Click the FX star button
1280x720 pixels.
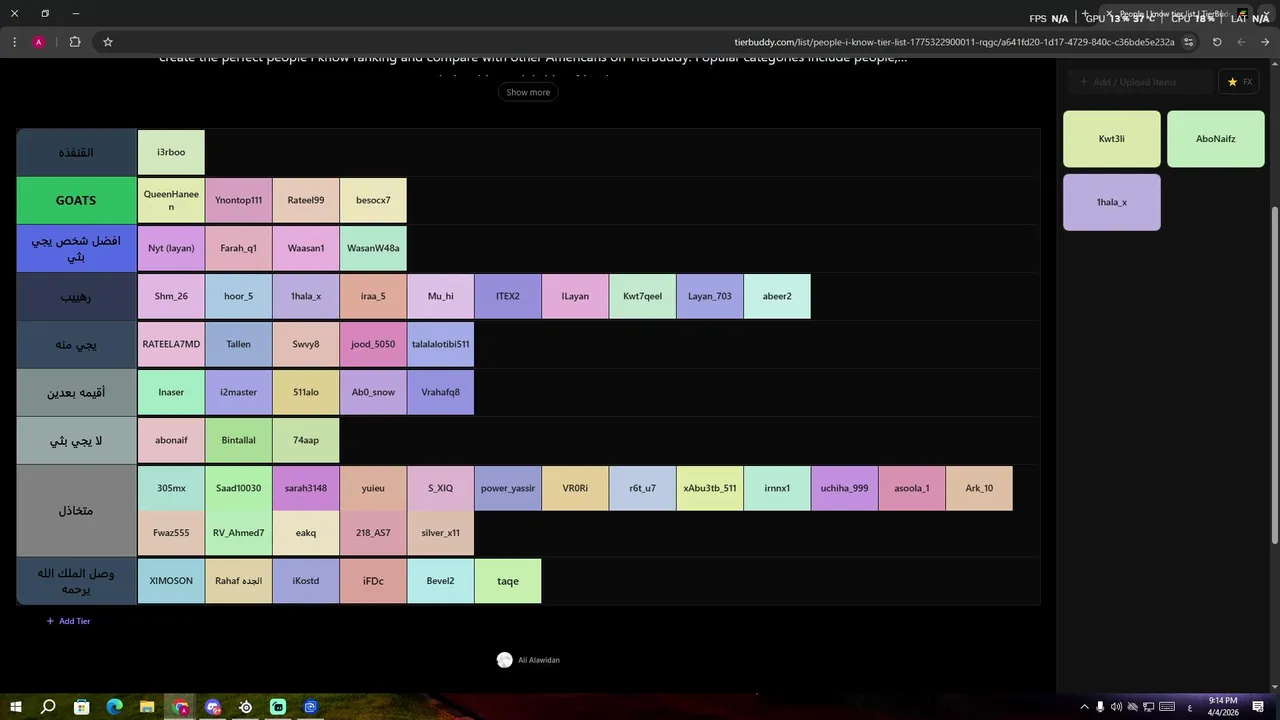click(1239, 82)
